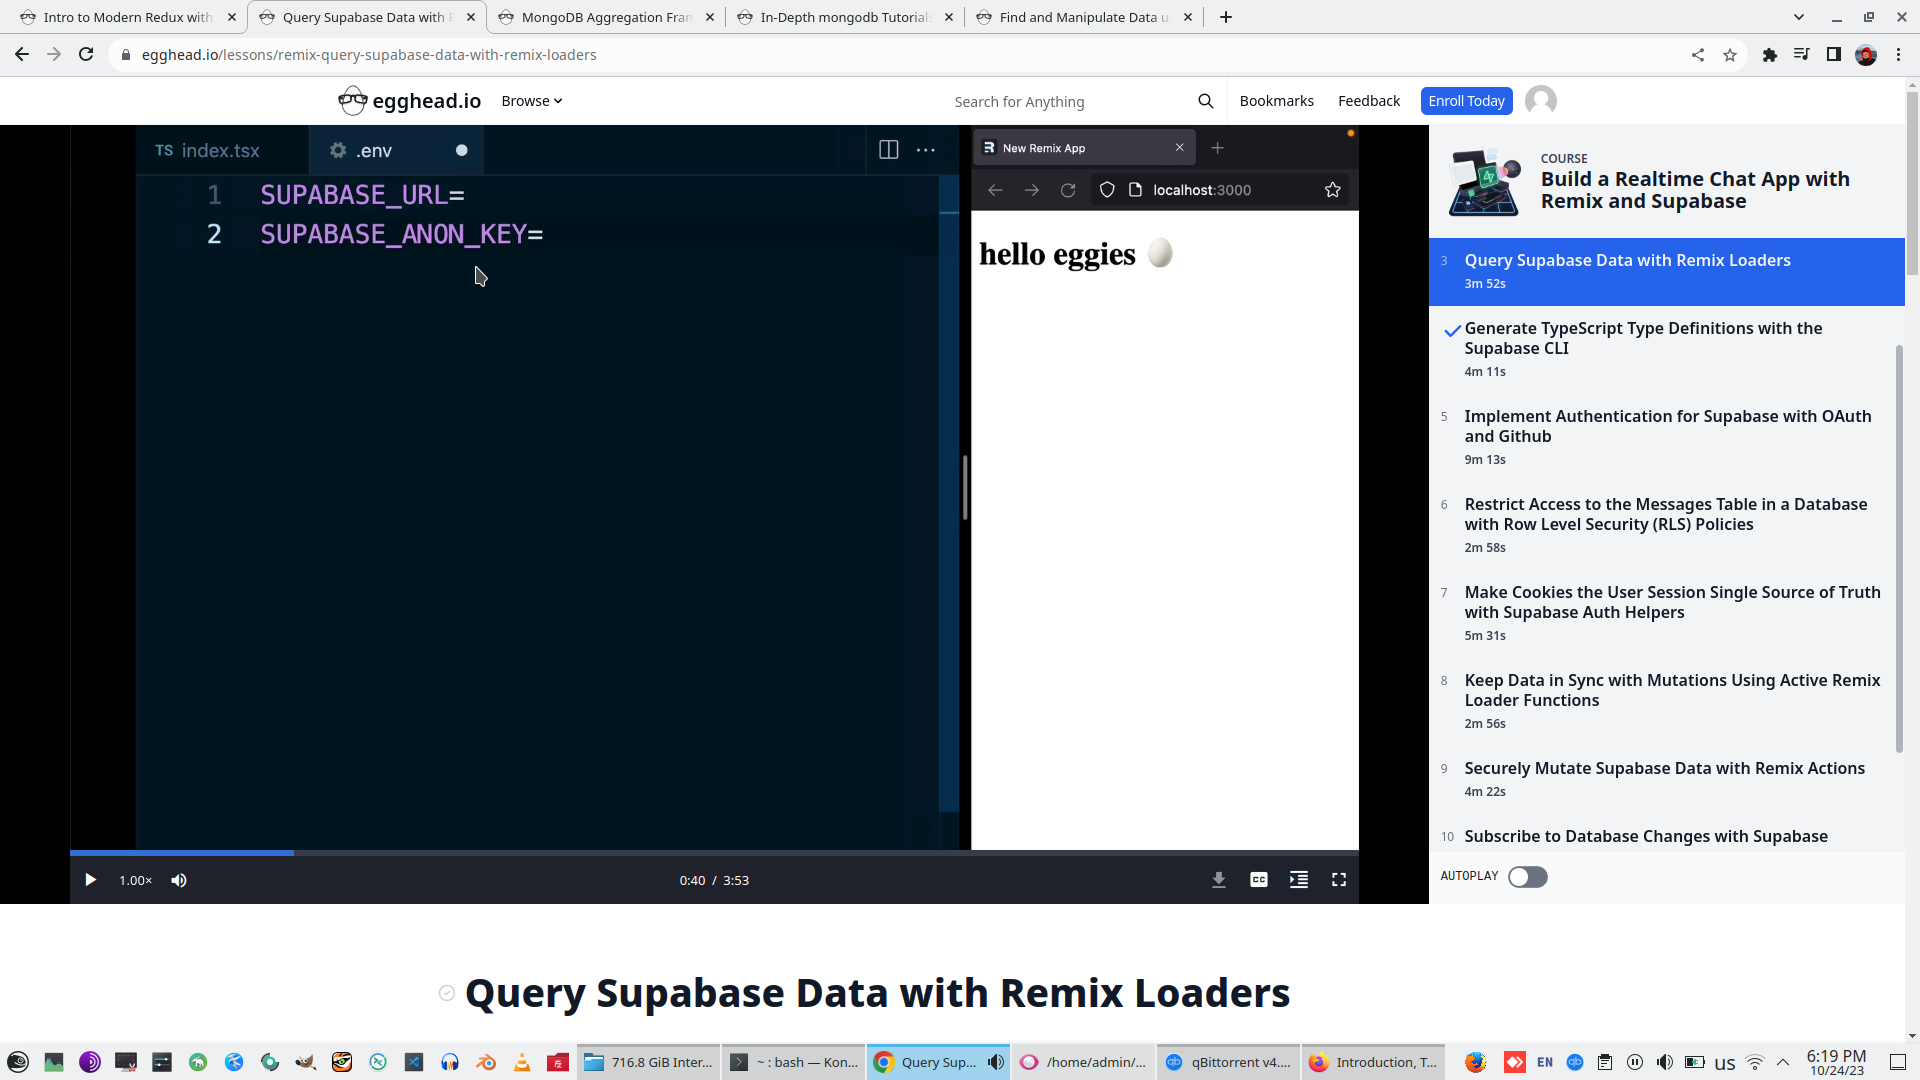Enable closed captions on video
1920x1080 pixels.
click(1258, 880)
